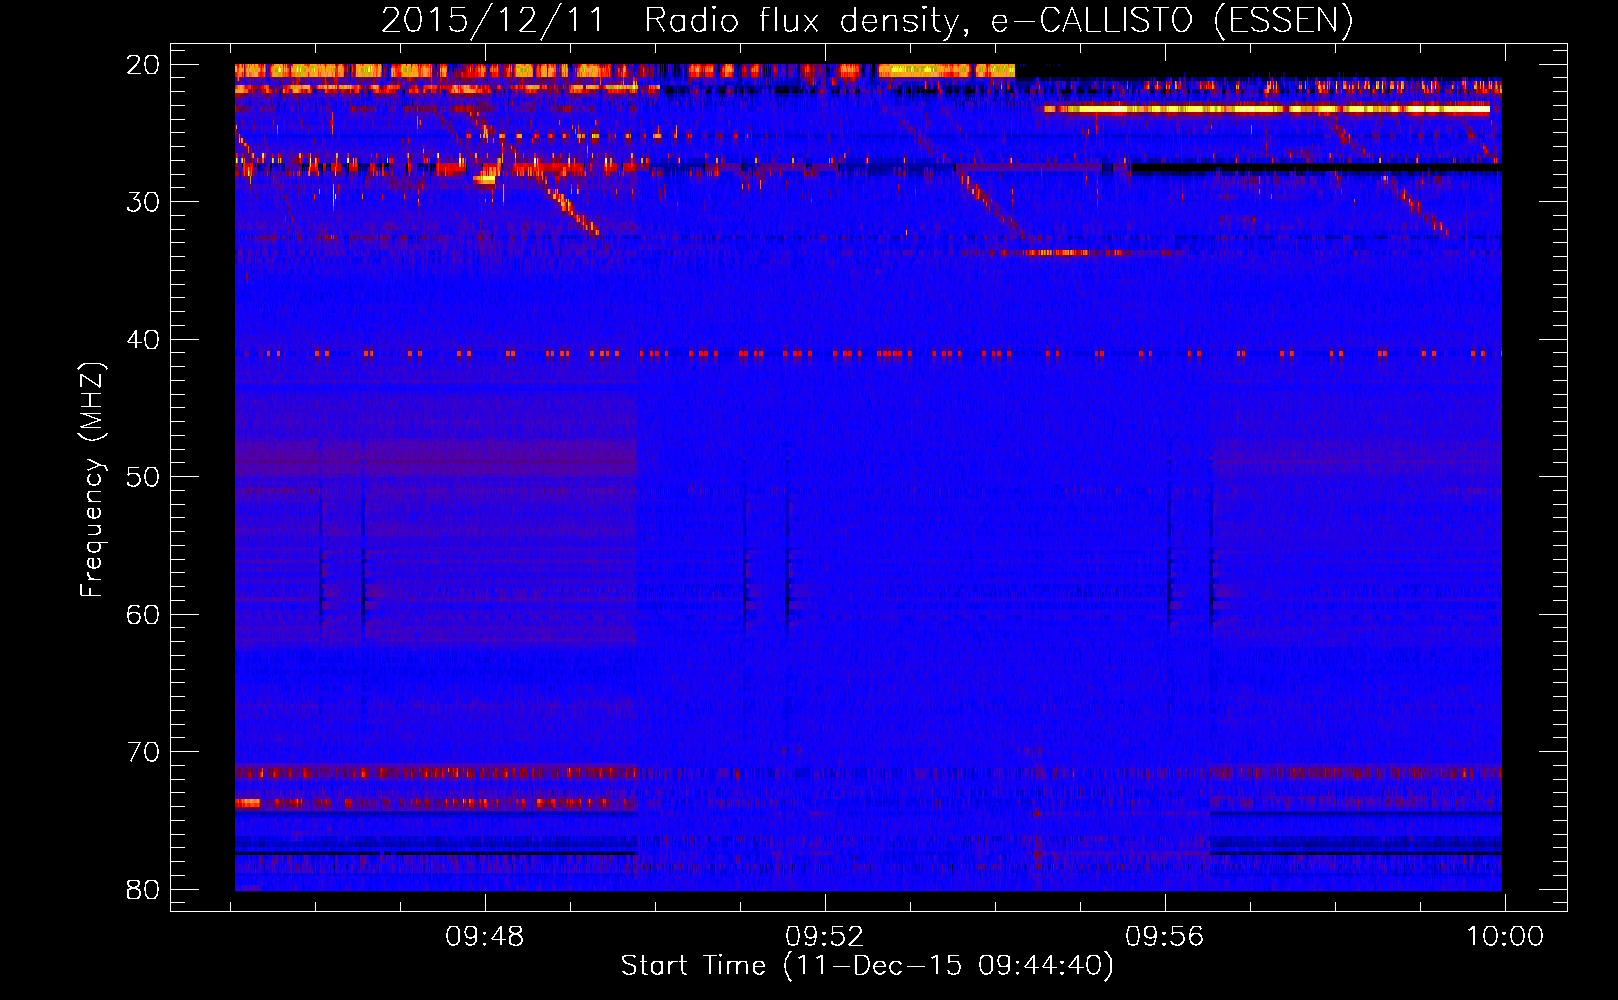This screenshot has height=1000, width=1618.
Task: Click the 09:52 time tick label
Action: coord(825,937)
